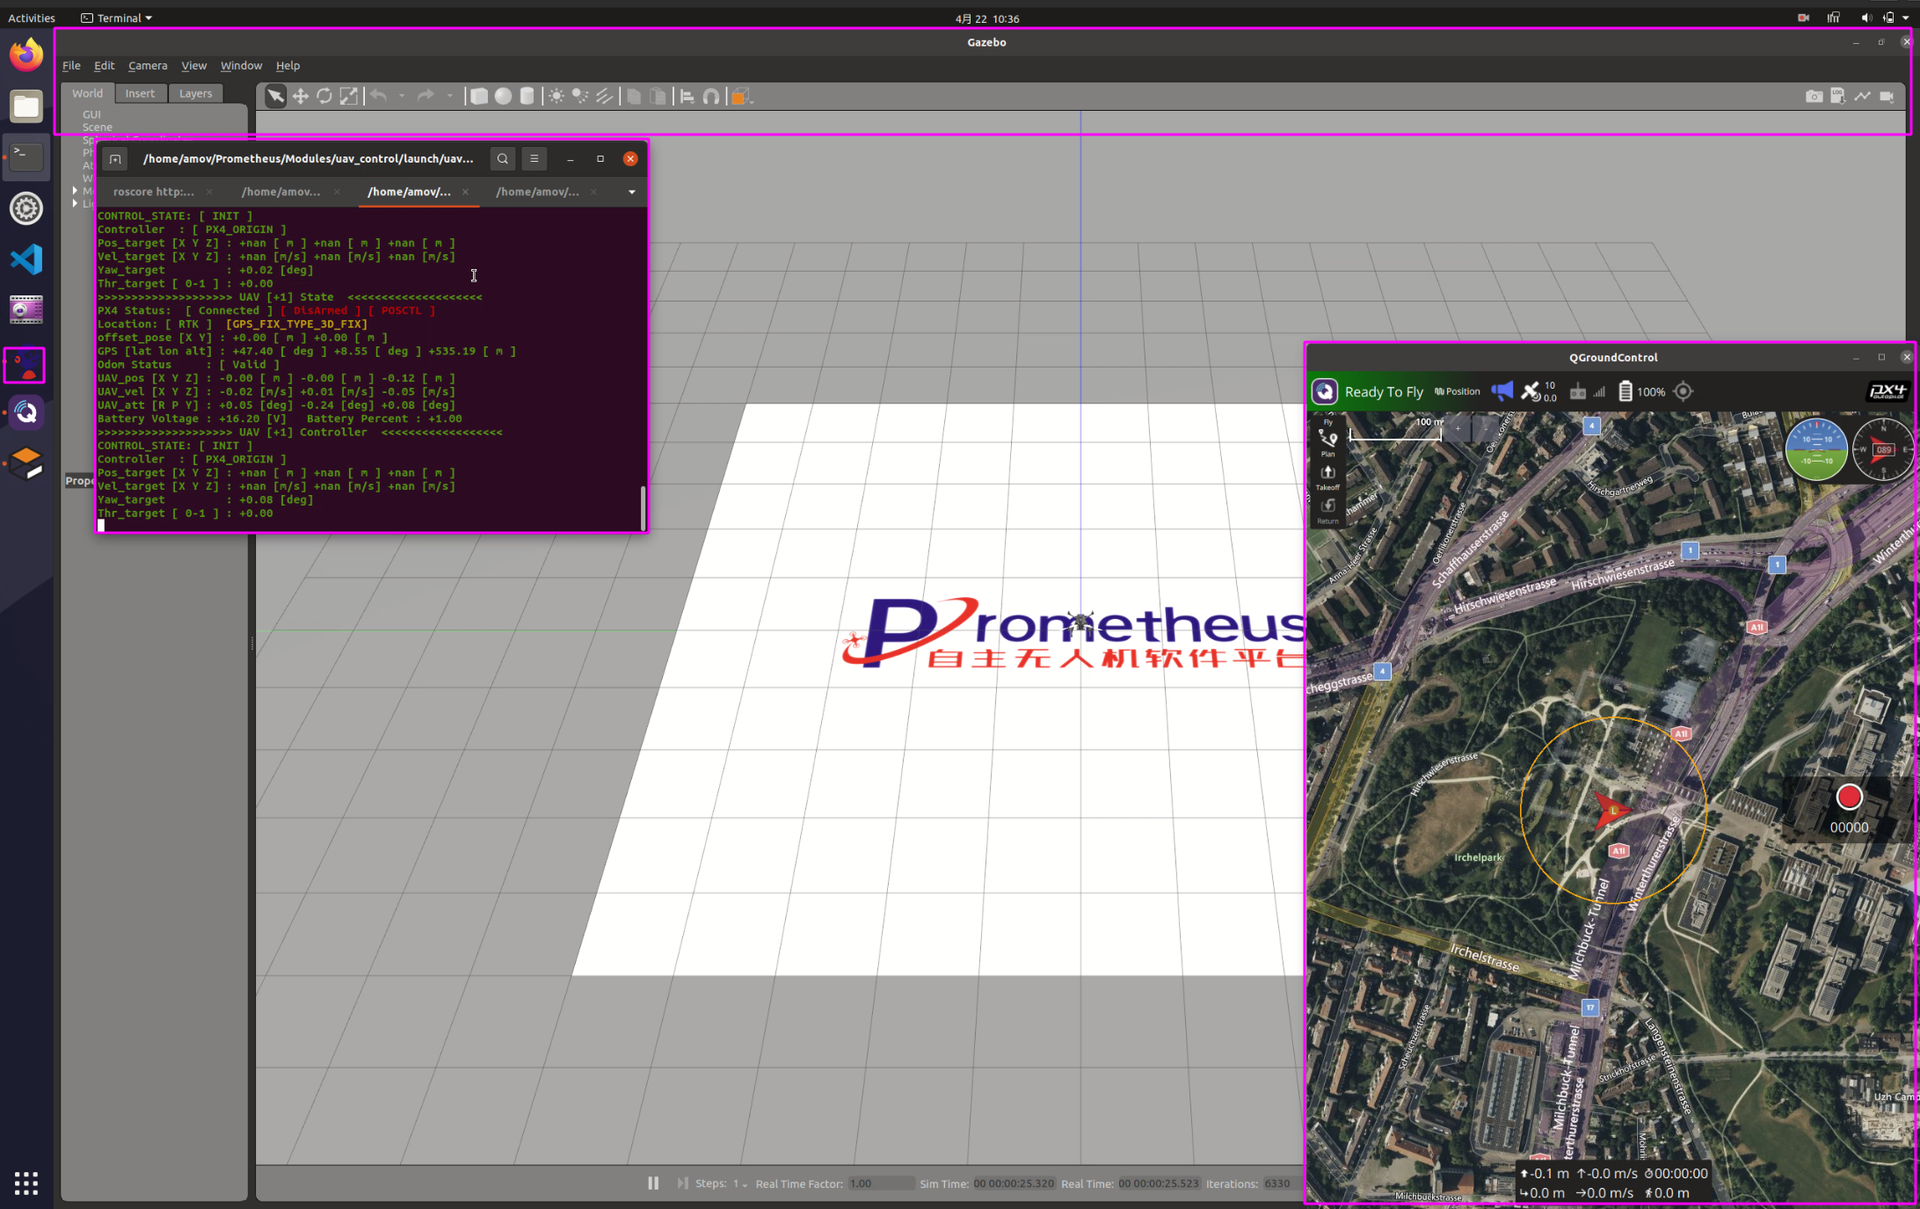Screen dimensions: 1920x1209
Task: Switch to the Layers tab in Gazebo
Action: point(195,93)
